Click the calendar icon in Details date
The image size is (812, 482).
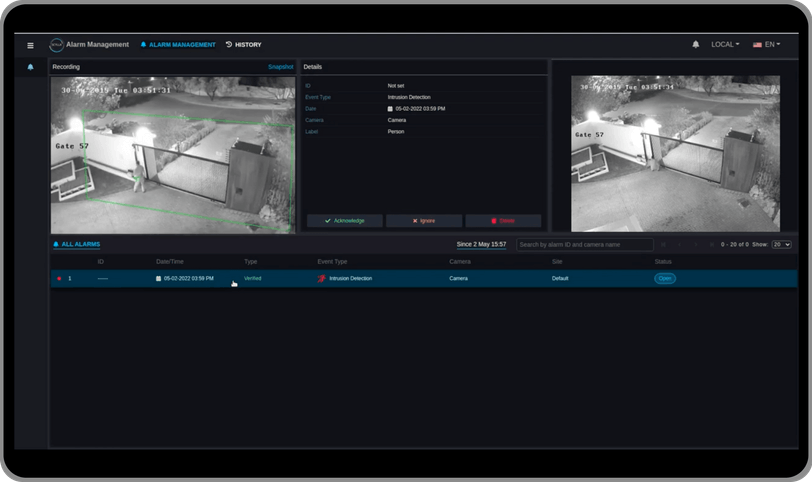point(390,109)
